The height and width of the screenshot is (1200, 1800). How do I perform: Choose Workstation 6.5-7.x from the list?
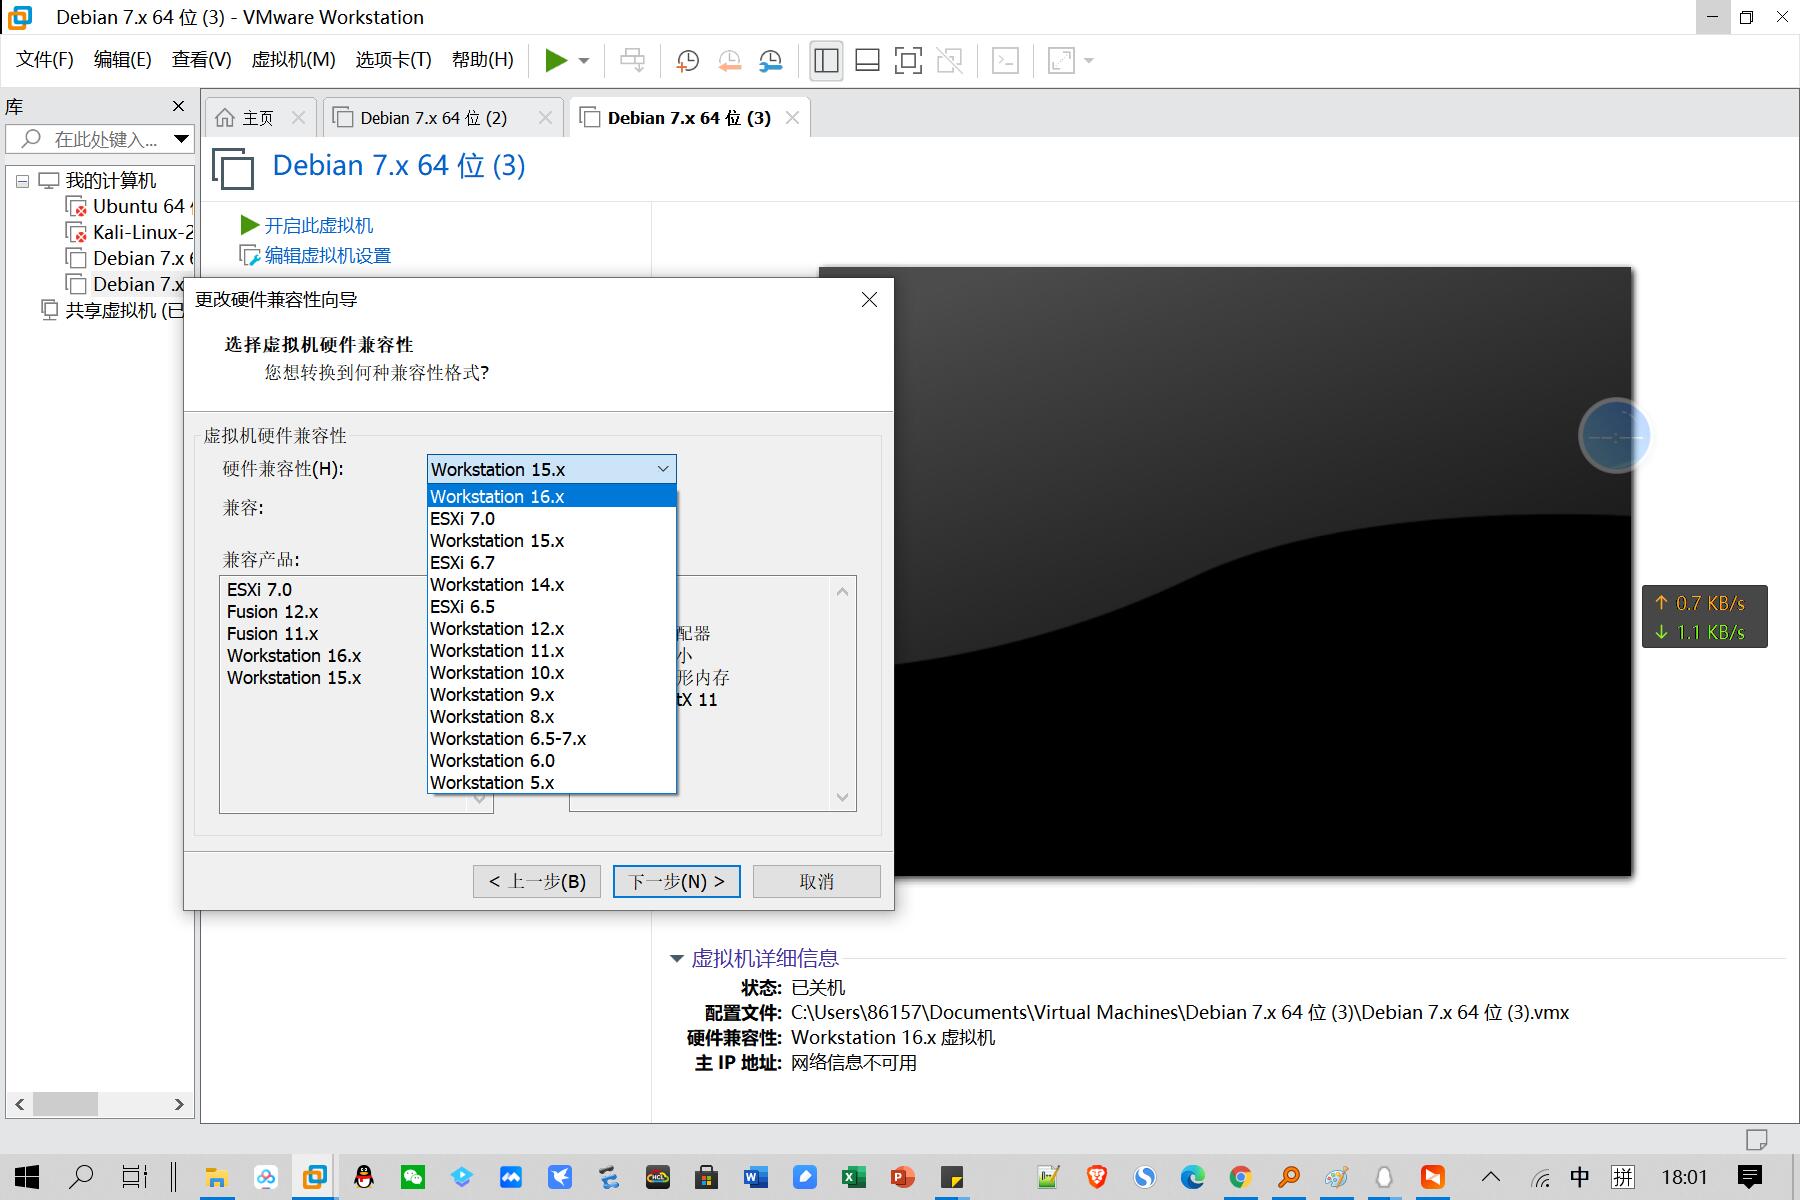(552, 738)
